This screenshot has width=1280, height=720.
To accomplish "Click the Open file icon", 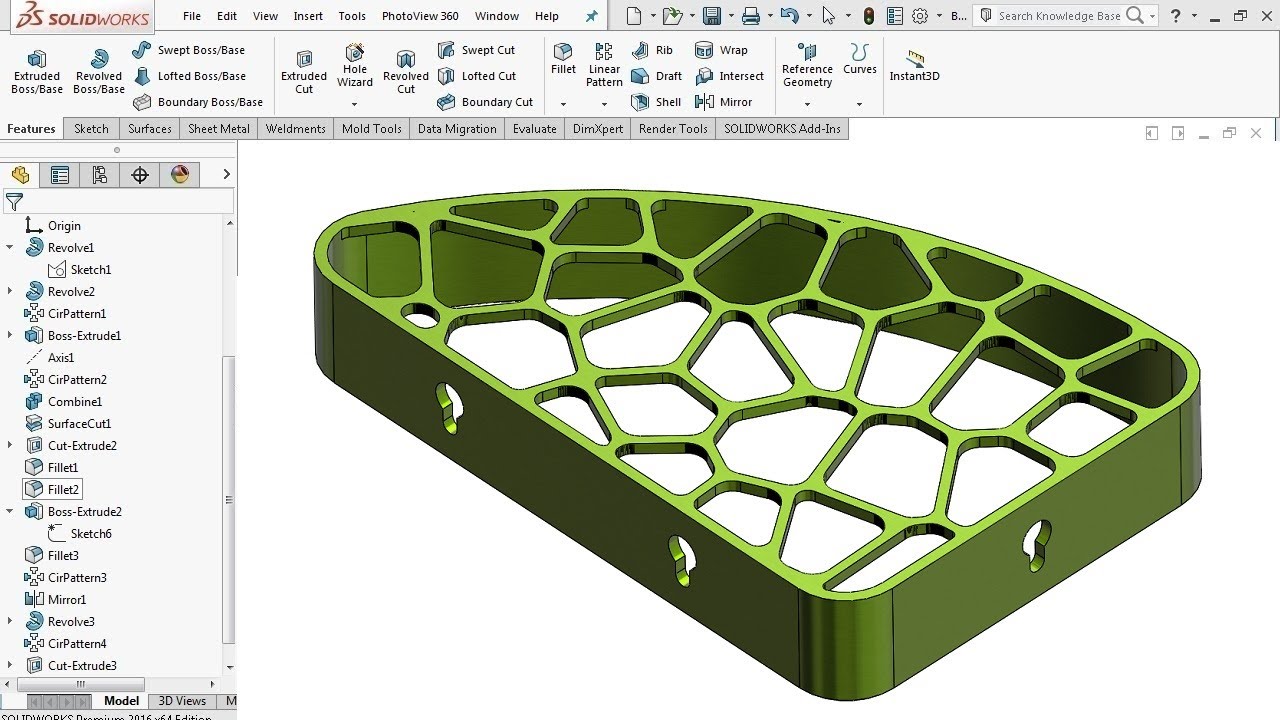I will coord(672,16).
